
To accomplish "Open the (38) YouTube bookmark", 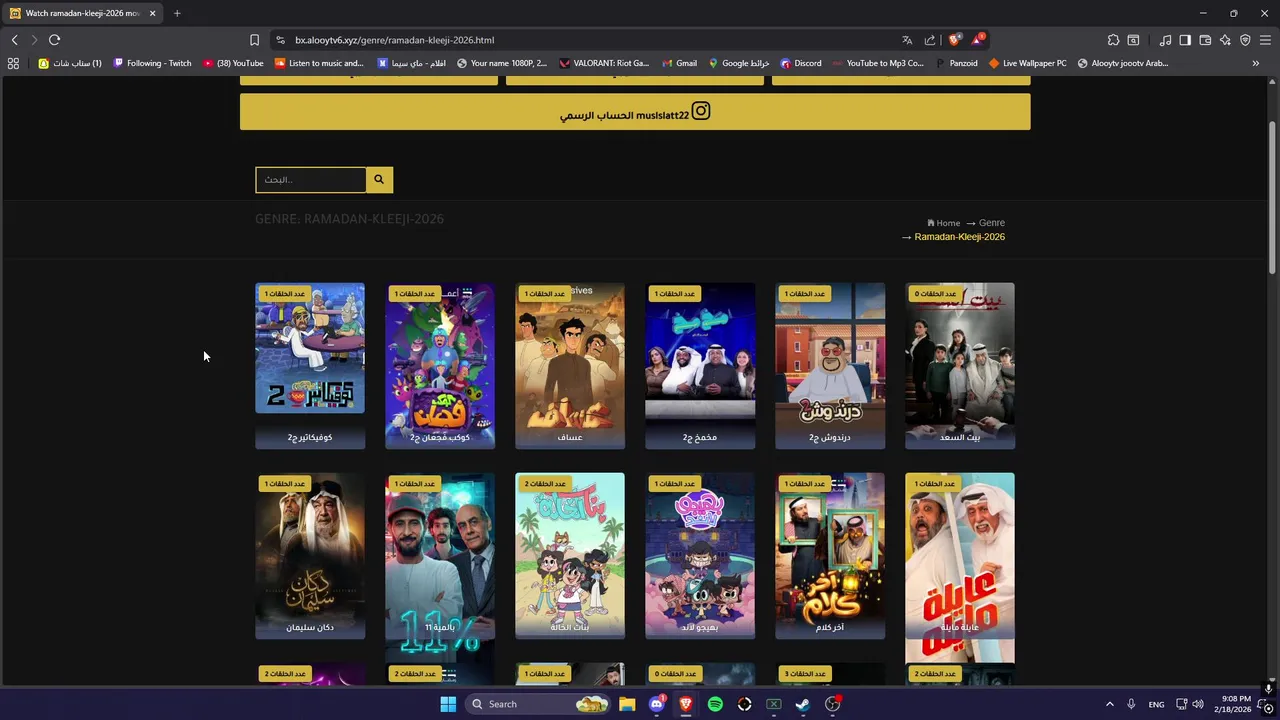I will (233, 63).
